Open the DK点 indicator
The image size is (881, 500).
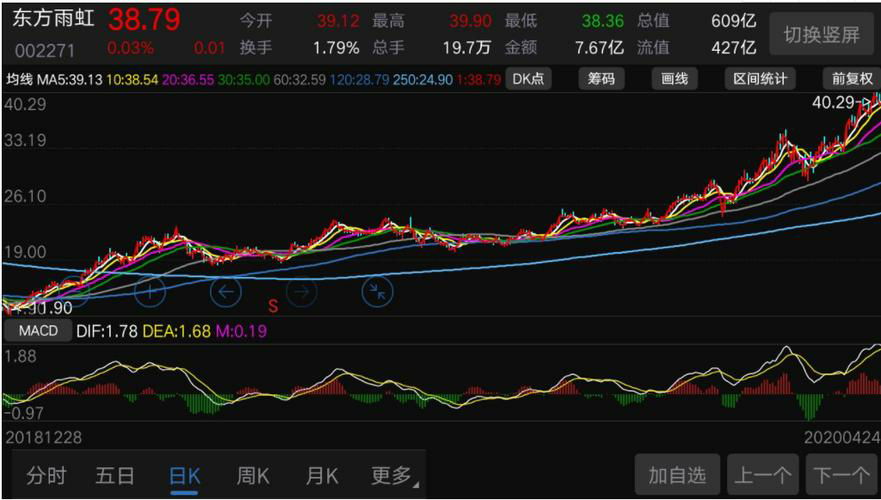(x=528, y=79)
